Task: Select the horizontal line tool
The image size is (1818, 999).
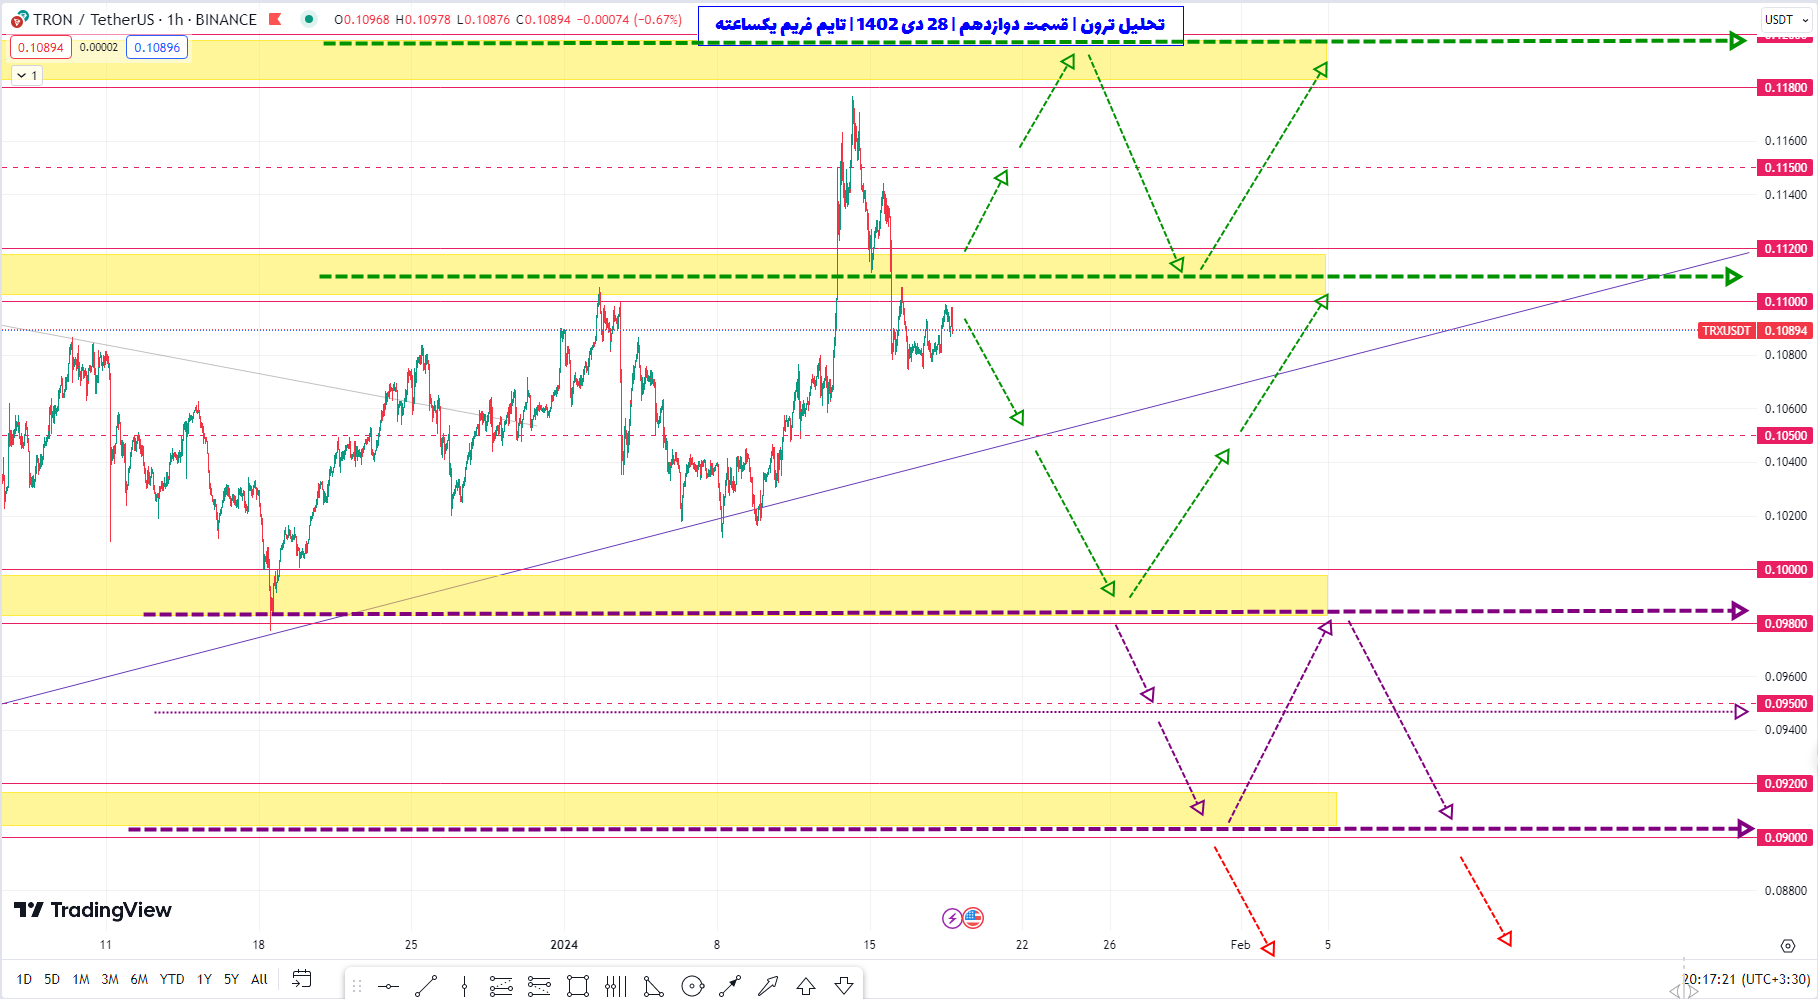Action: (388, 987)
